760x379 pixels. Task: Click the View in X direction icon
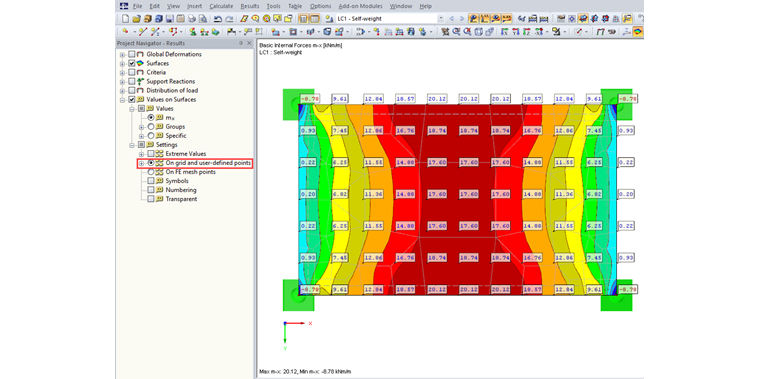pos(504,32)
